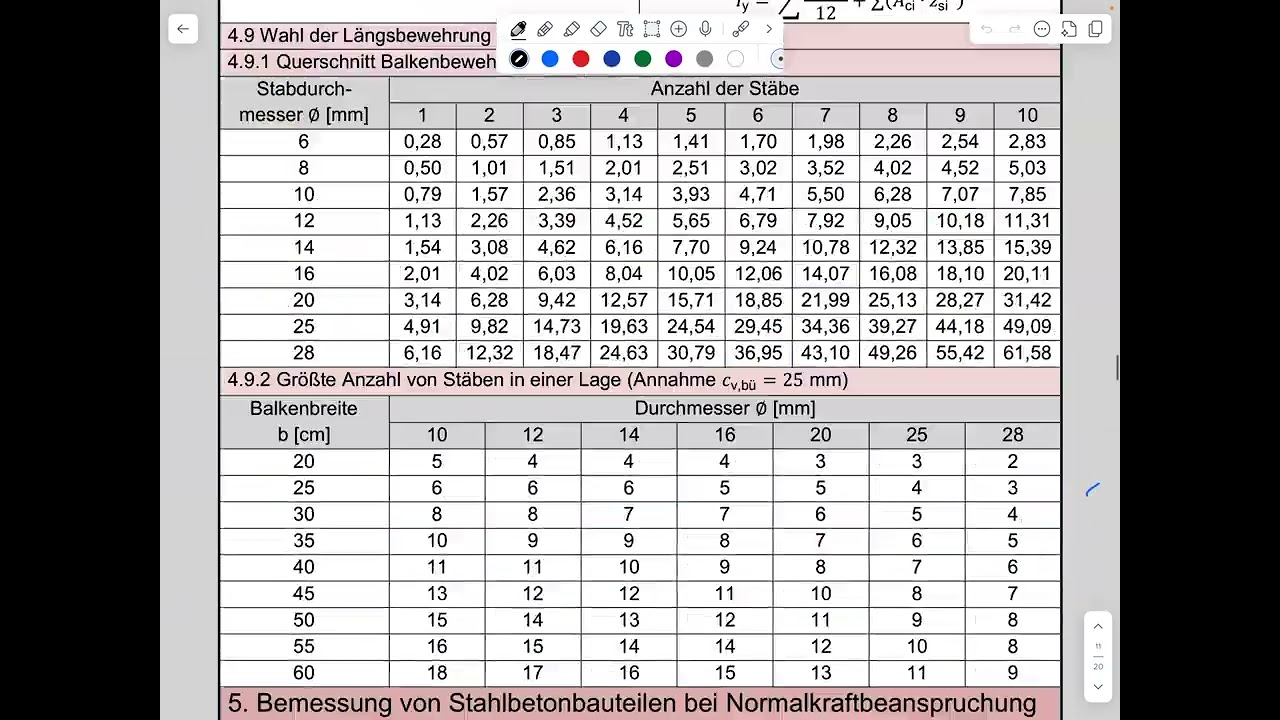
Task: Select the highlighter marker tool
Action: click(572, 29)
